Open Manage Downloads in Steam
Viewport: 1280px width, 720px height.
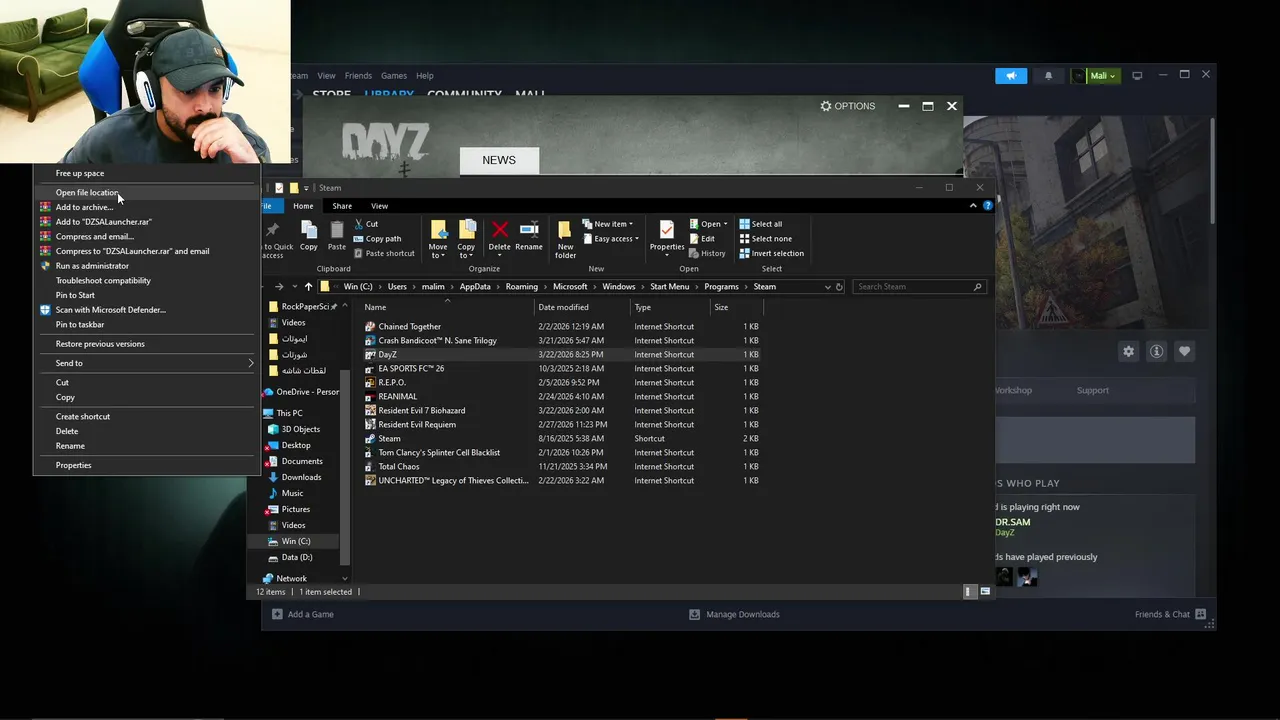point(735,614)
